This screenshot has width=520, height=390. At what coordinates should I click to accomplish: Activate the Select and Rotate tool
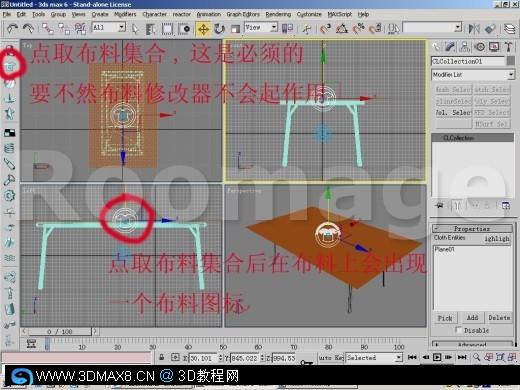219,29
